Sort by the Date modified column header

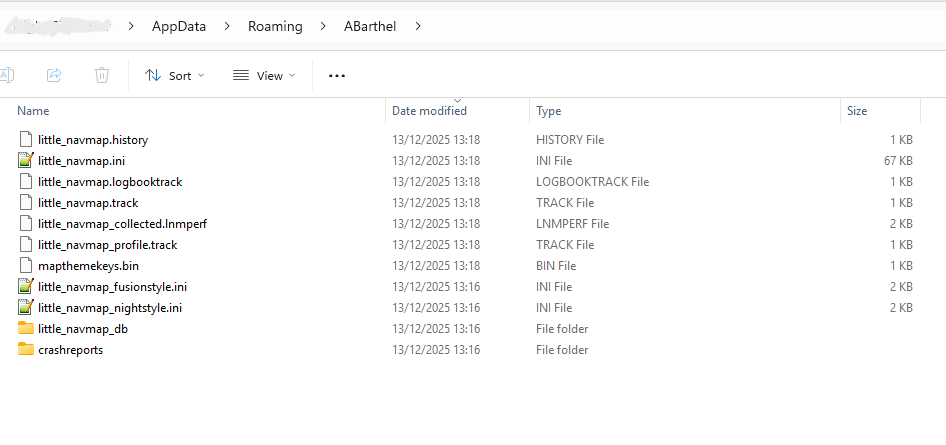tap(429, 111)
